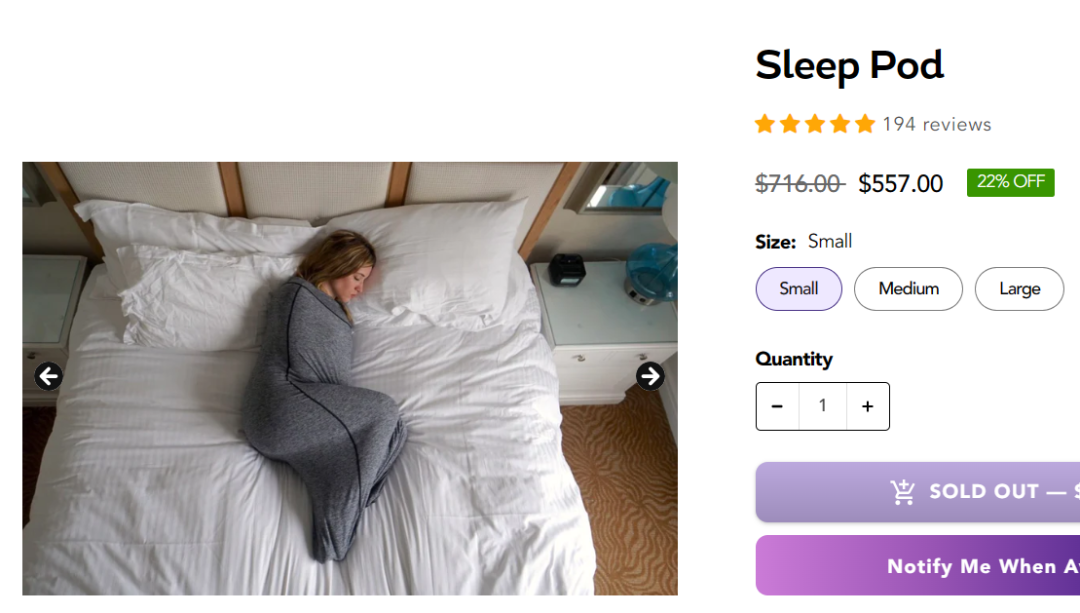
Task: Choose the Medium size option
Action: click(x=908, y=289)
